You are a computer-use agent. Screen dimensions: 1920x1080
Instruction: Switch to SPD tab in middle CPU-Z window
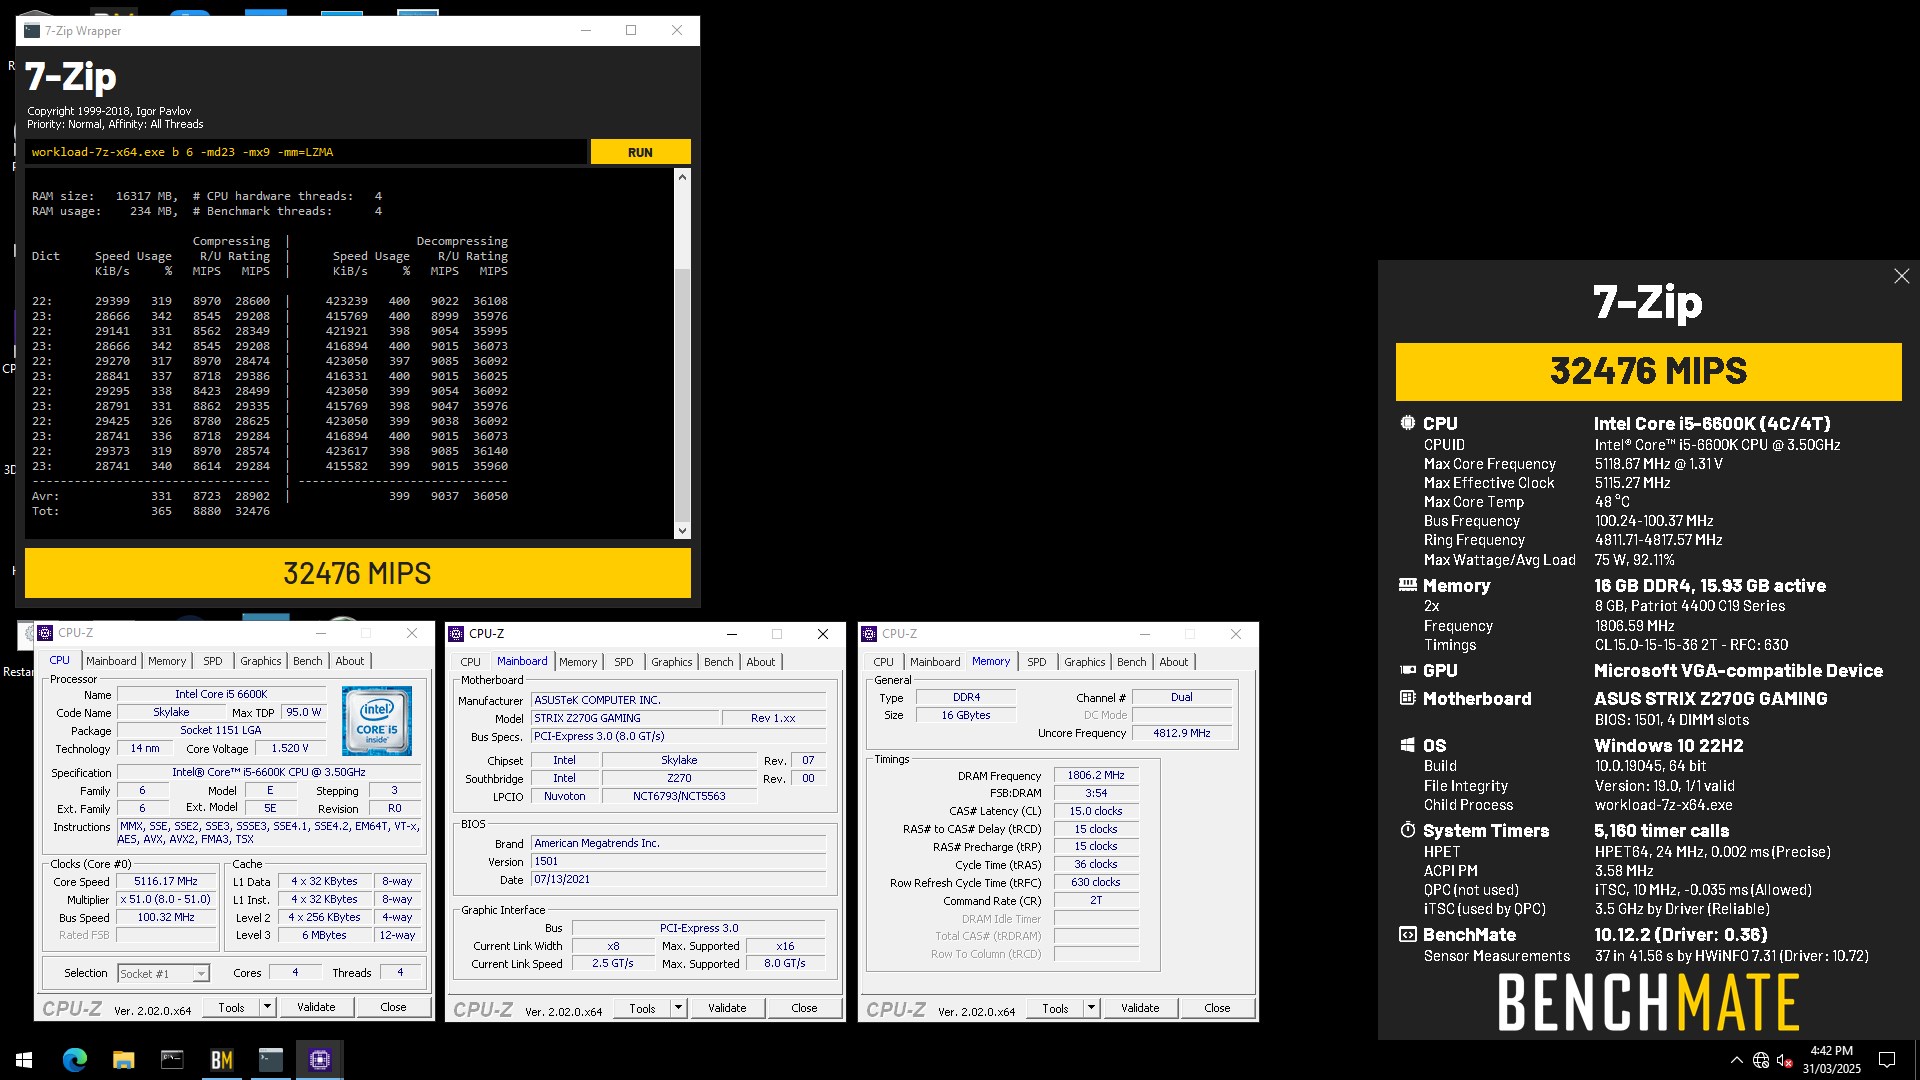coord(624,662)
